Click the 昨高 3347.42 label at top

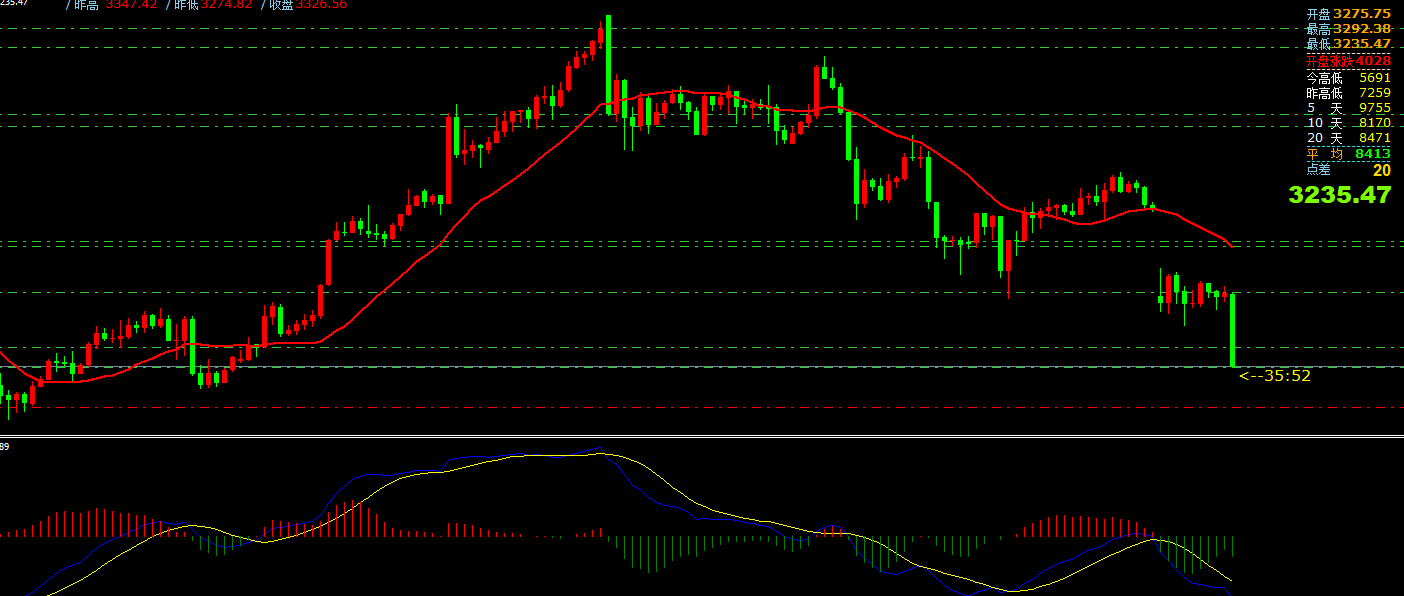(111, 5)
